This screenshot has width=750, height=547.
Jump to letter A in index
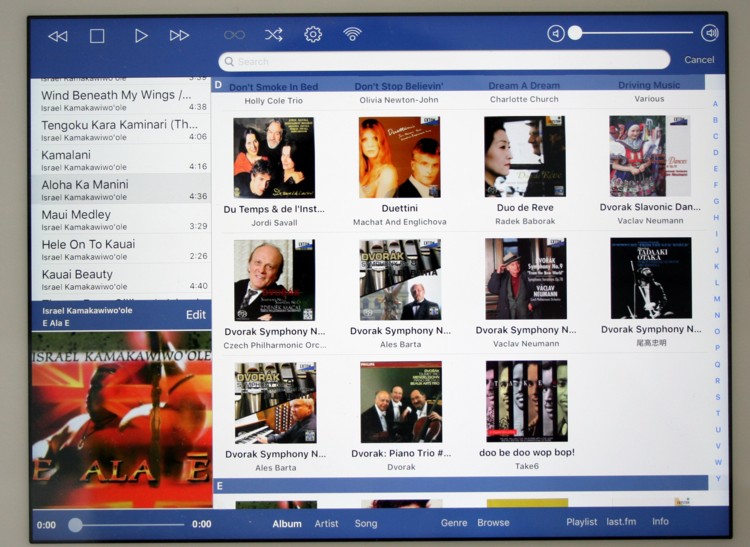coord(715,104)
